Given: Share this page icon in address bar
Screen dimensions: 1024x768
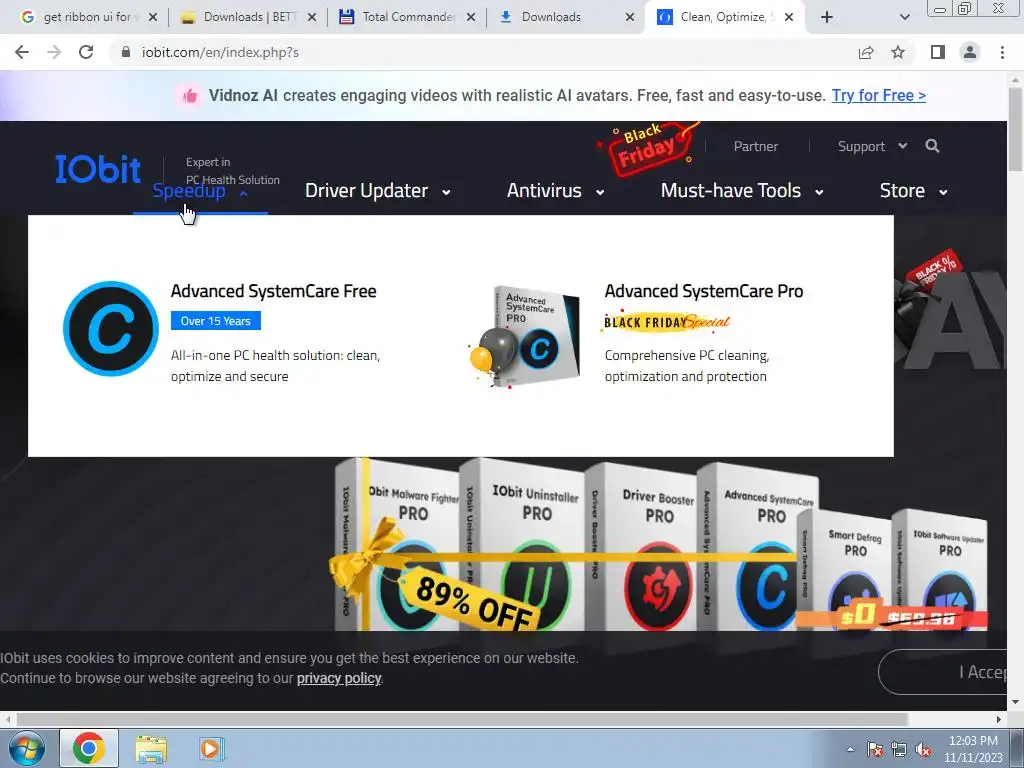Looking at the screenshot, I should click(x=866, y=52).
